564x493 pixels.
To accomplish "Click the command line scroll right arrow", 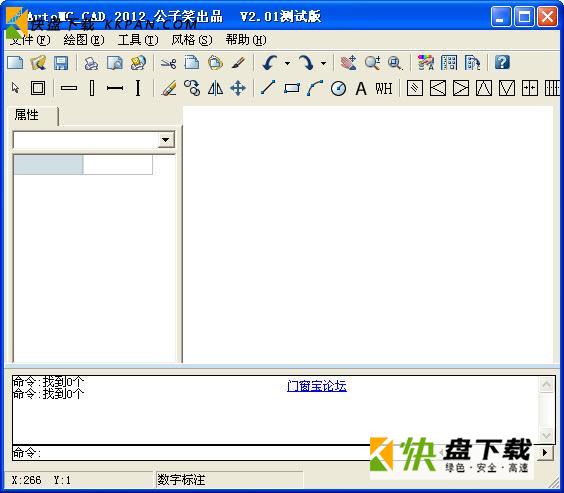I will 545,452.
